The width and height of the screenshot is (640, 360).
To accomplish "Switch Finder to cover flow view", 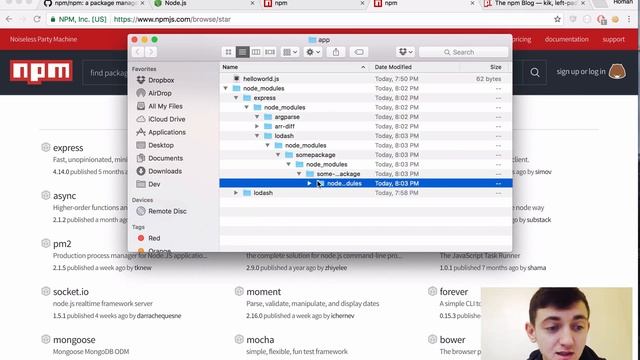I will 270,52.
